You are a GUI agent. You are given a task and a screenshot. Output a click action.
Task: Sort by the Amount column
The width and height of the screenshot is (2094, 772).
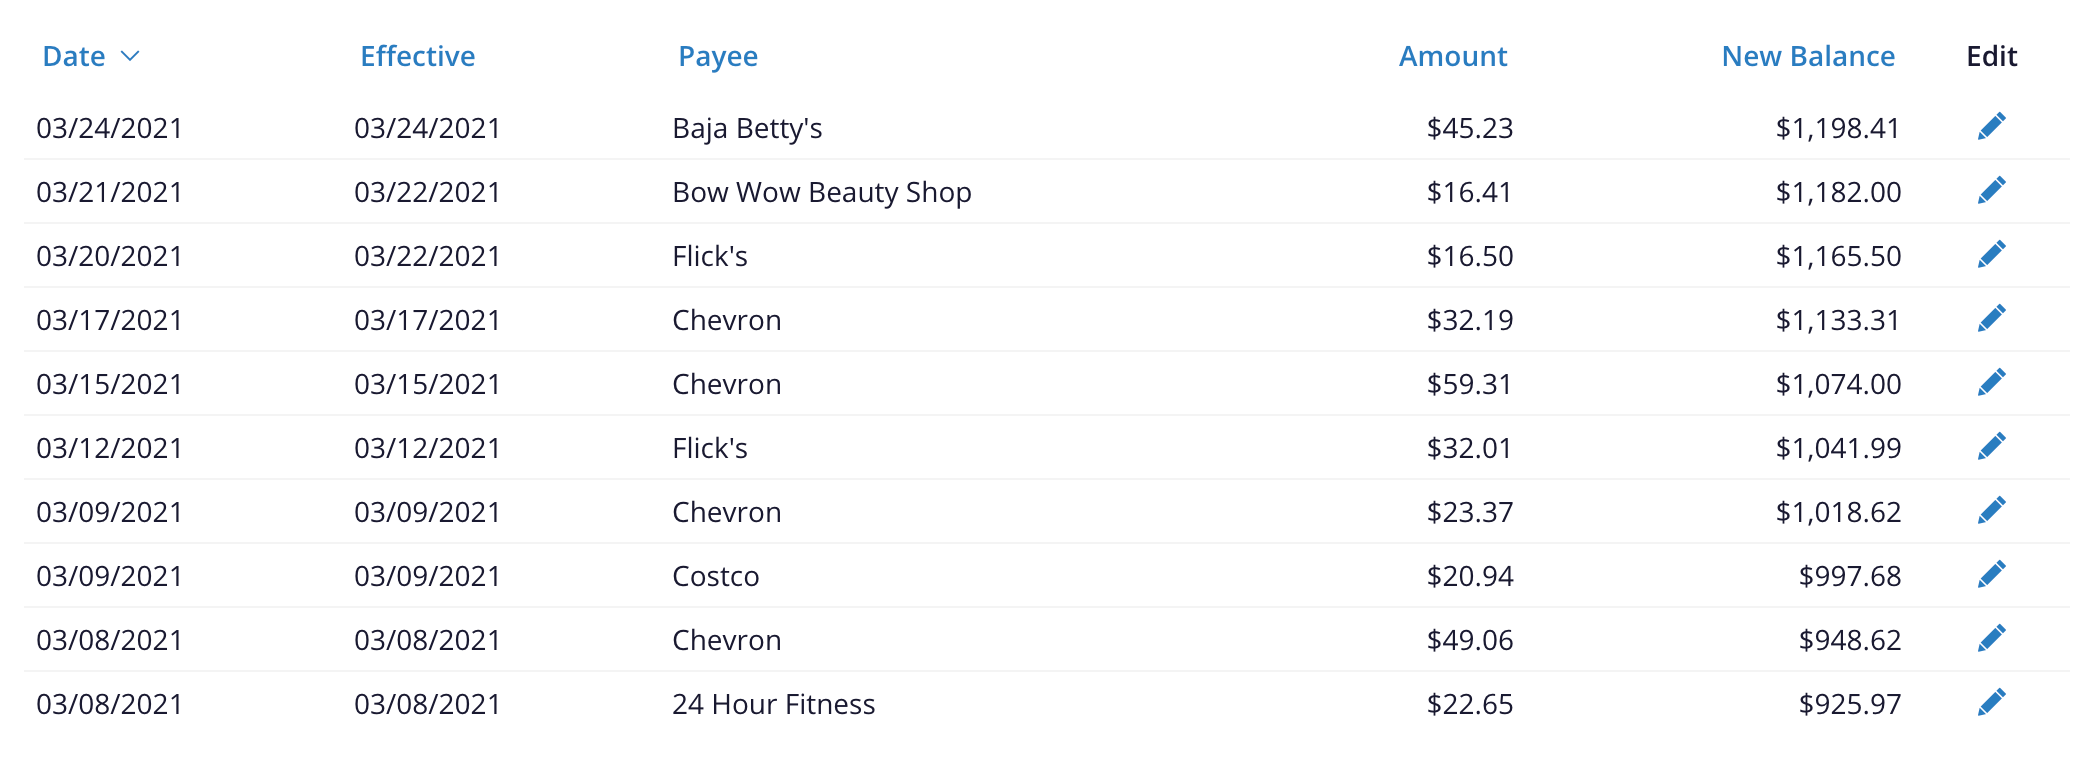pyautogui.click(x=1452, y=57)
